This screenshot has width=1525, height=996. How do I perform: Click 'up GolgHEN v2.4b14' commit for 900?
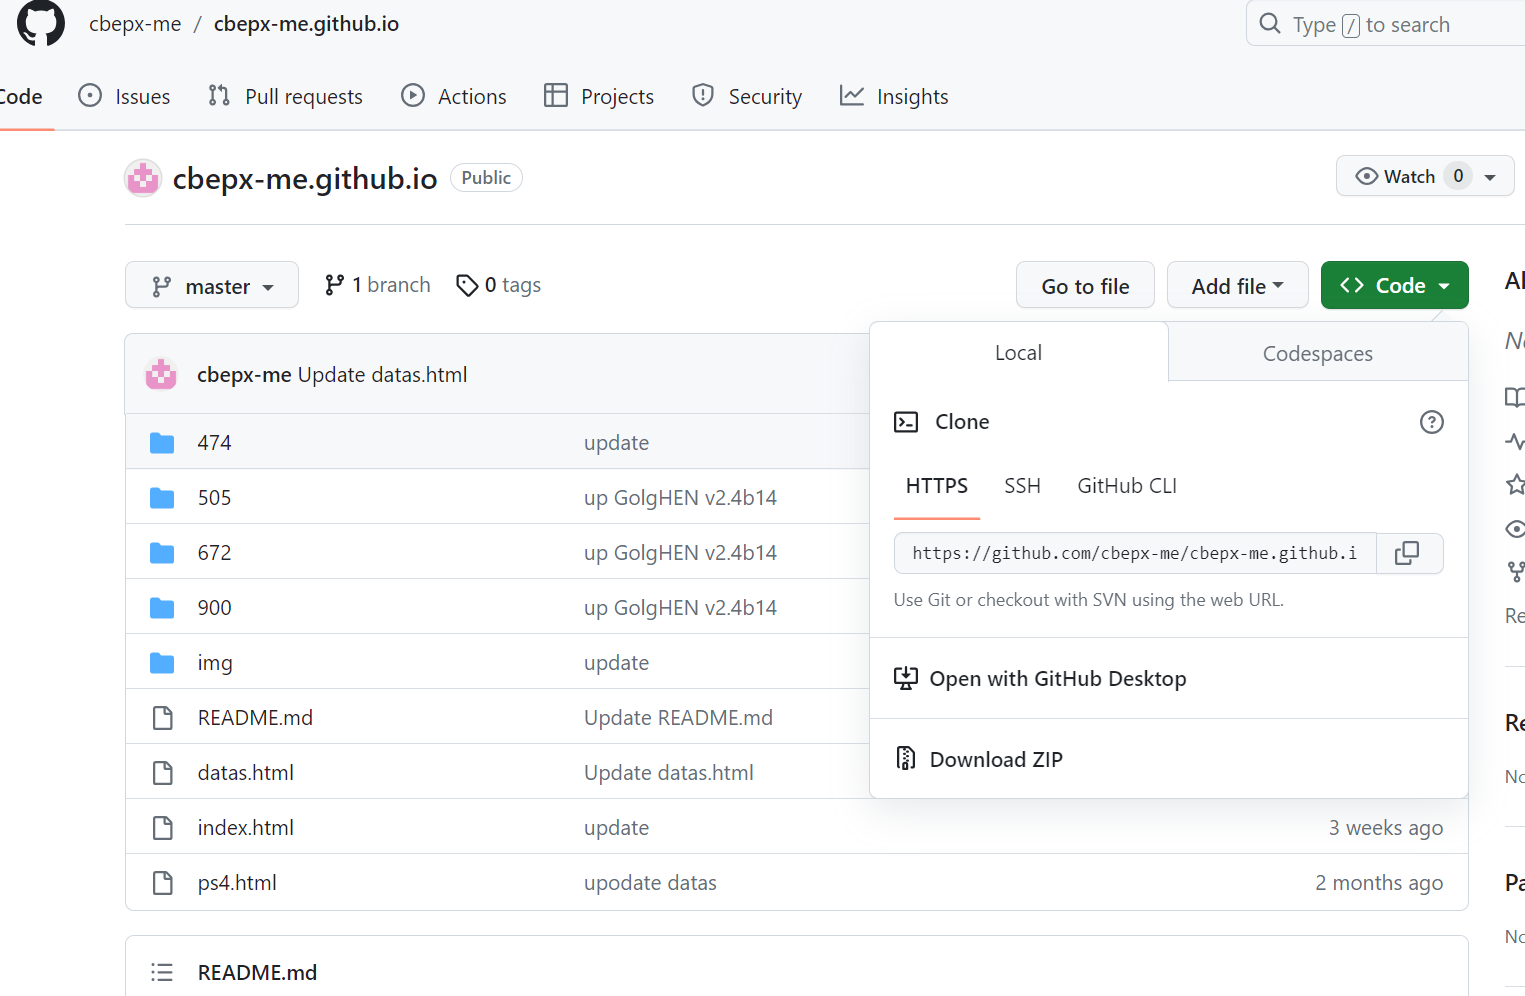pos(680,608)
